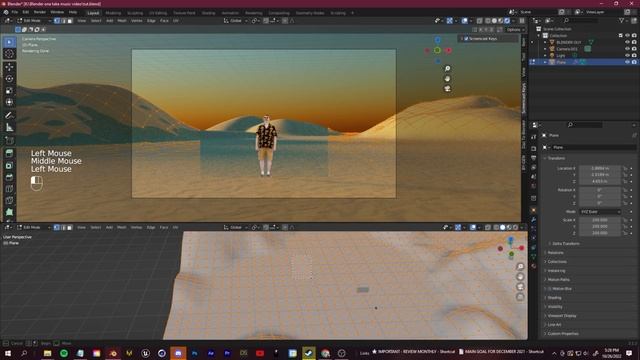
Task: Open the XYZ Euler rotation mode dropdown
Action: tap(600, 212)
